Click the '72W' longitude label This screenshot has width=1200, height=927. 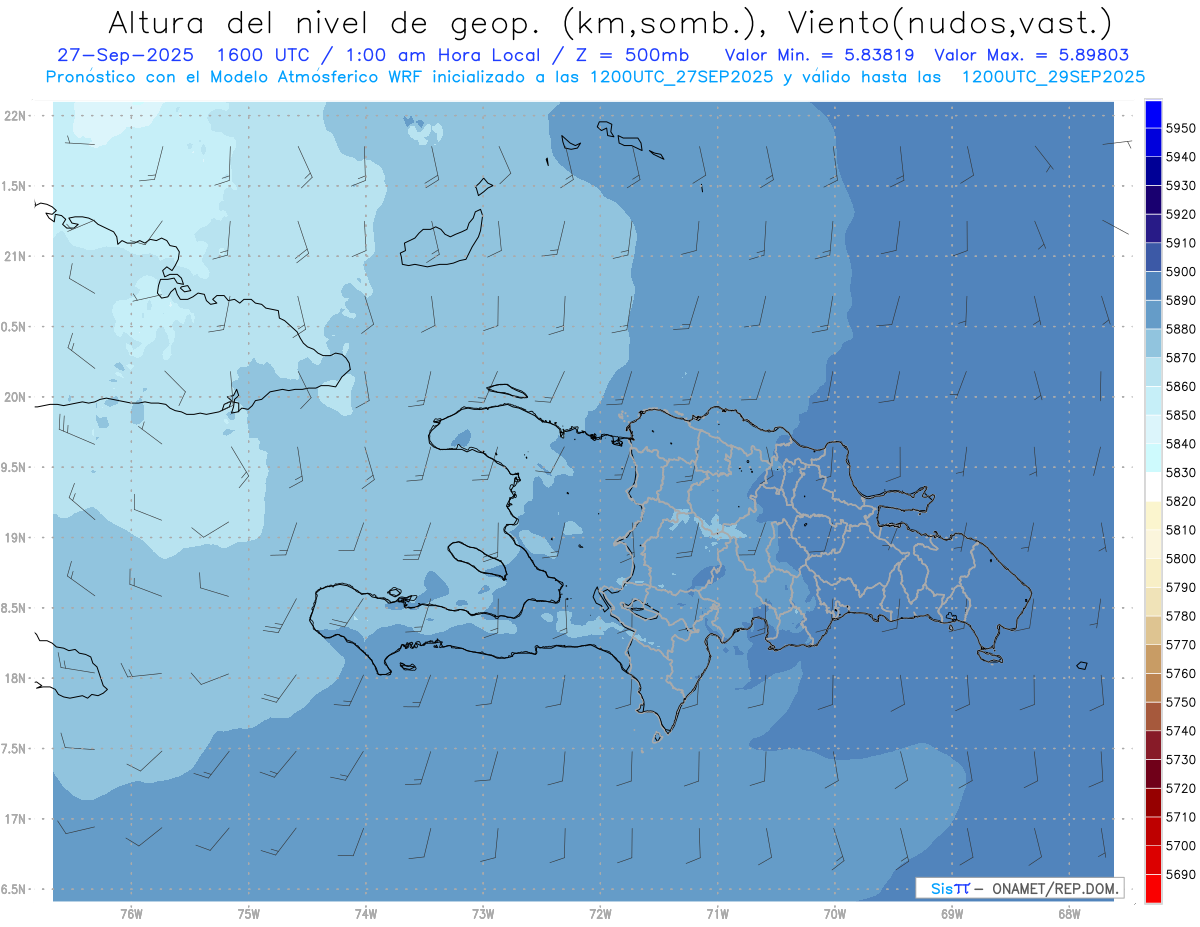600,913
